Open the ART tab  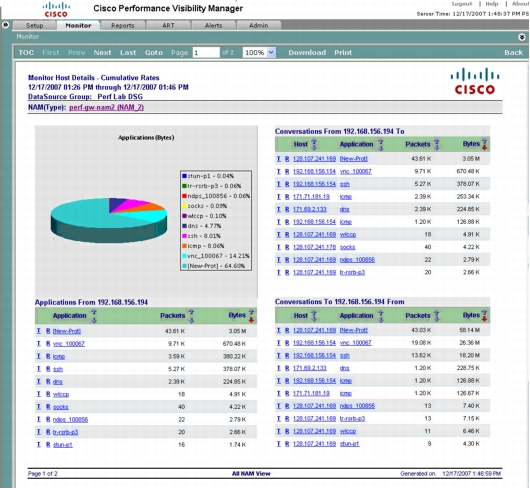(x=168, y=26)
